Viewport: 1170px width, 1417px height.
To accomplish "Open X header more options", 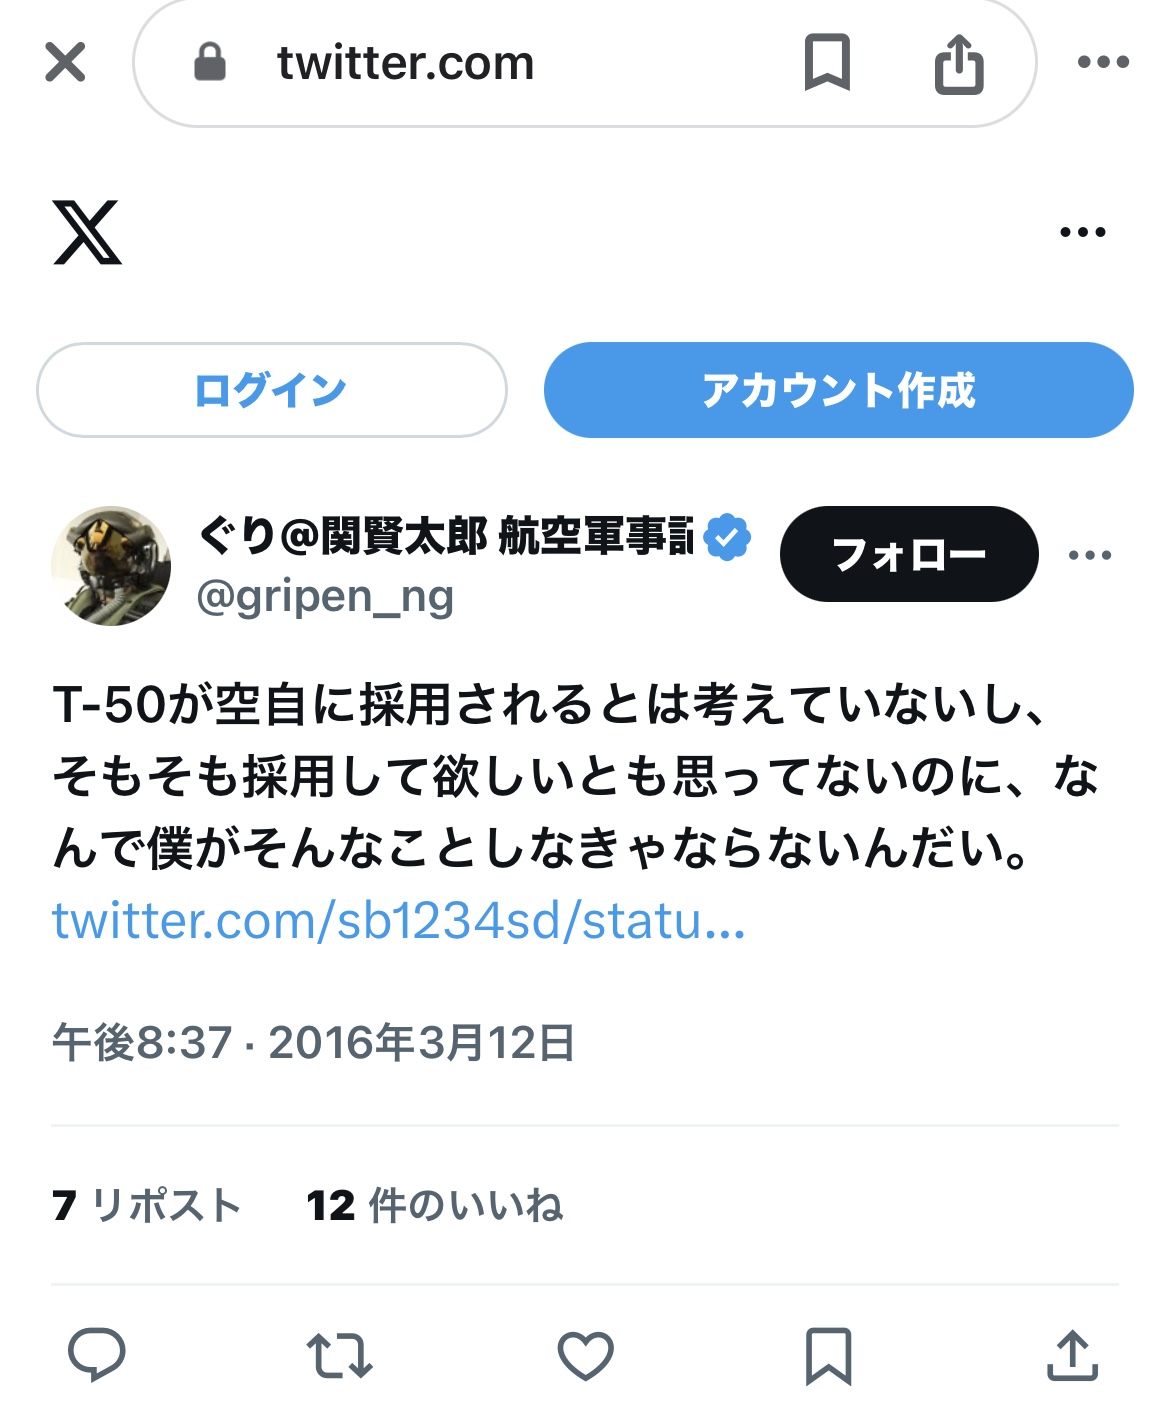I will pos(1082,232).
